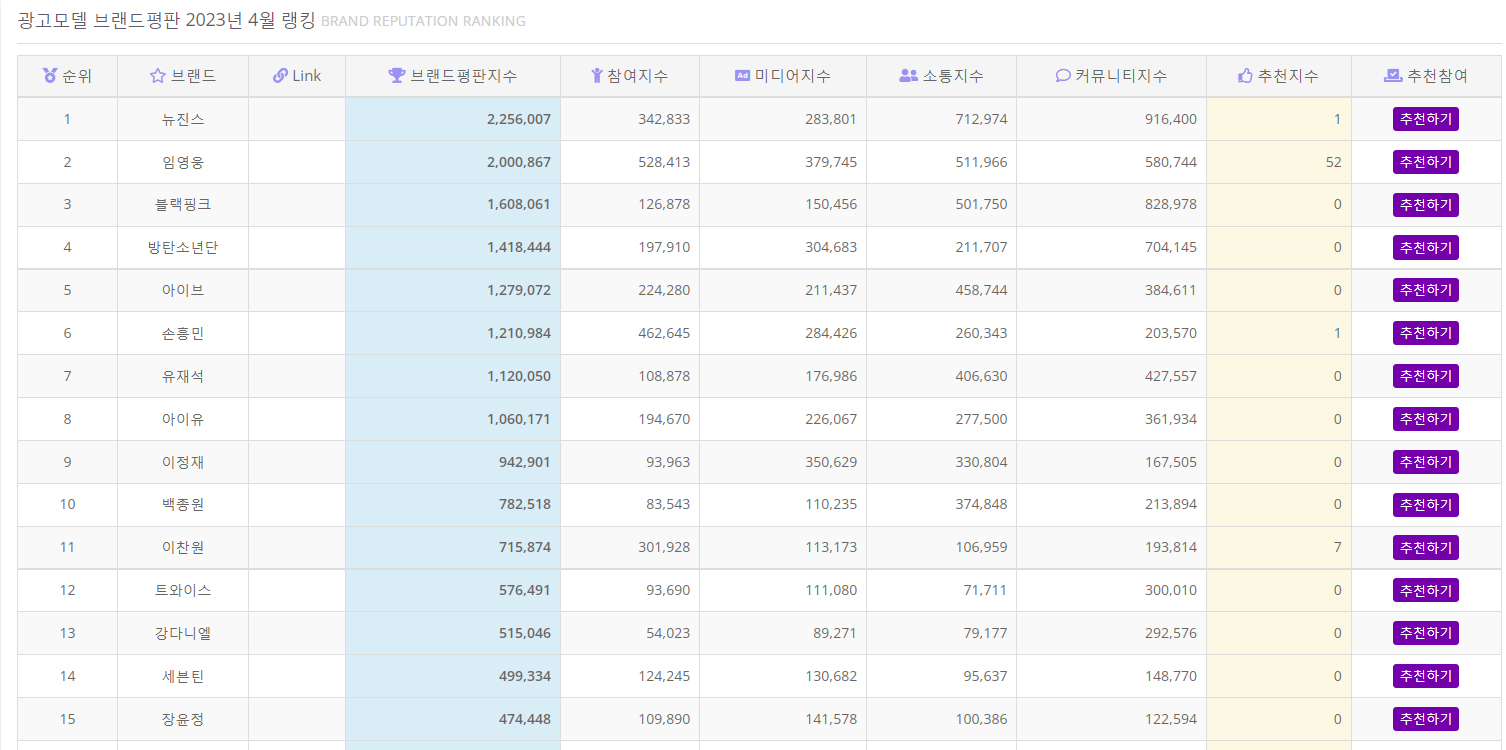
Task: Recommend 블랙핑크 with 추천하기 button
Action: click(1426, 205)
